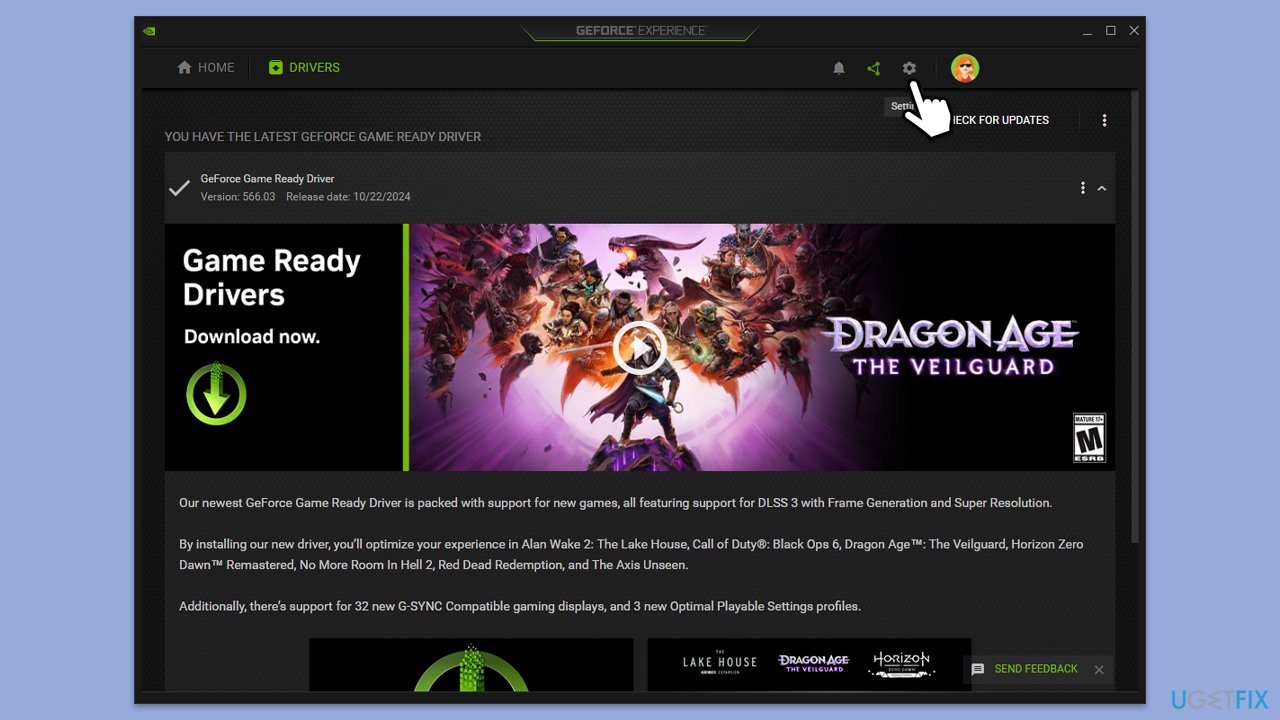Minimize the GeForce Experience window
This screenshot has width=1280, height=720.
pos(1088,31)
